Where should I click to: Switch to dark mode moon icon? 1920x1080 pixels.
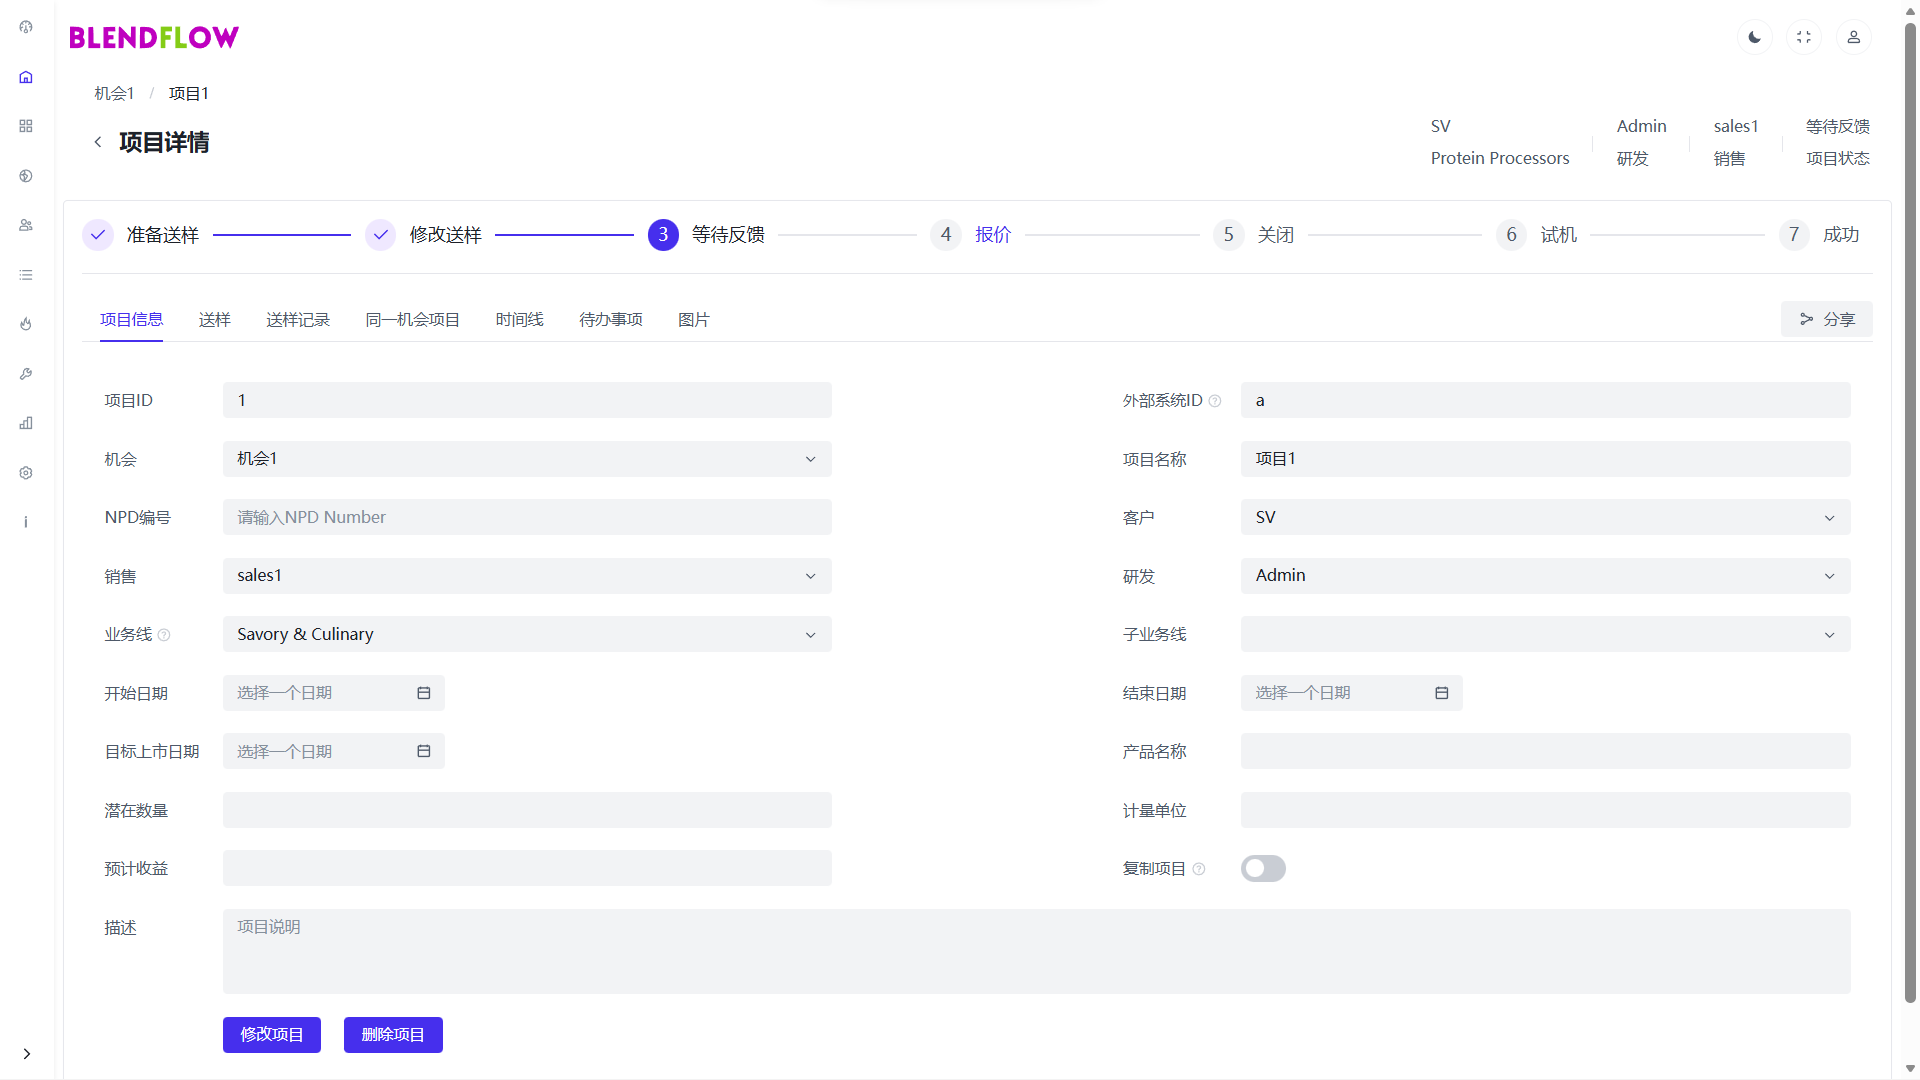pos(1754,37)
